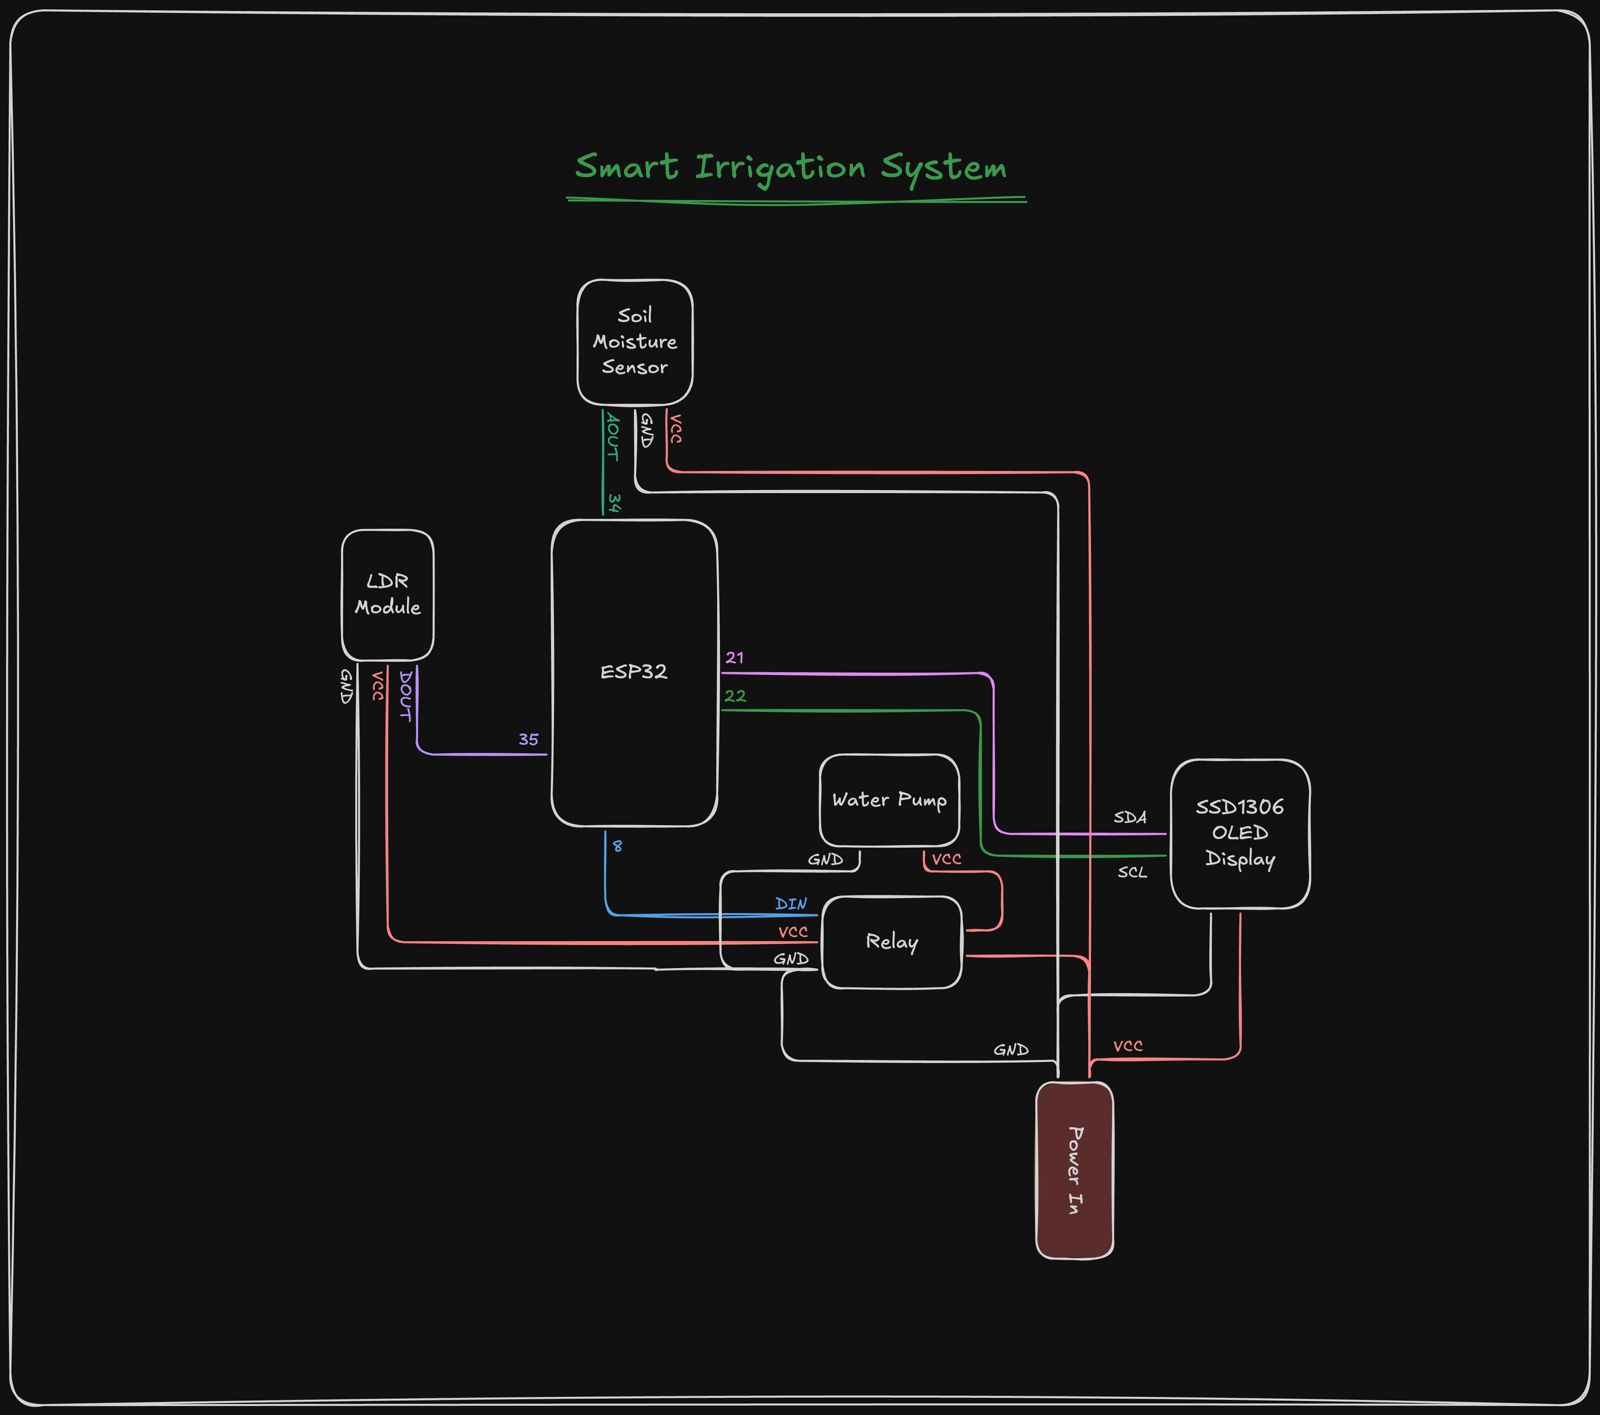The width and height of the screenshot is (1600, 1415).
Task: Click the VCC label under Water Pump
Action: coord(946,859)
